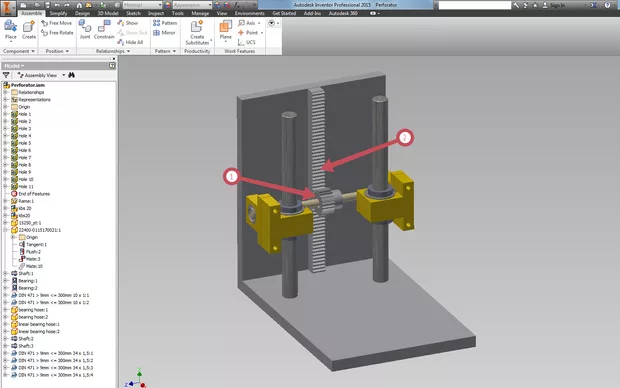This screenshot has height=388, width=620.
Task: Select the Pattern component tool
Action: click(x=165, y=23)
